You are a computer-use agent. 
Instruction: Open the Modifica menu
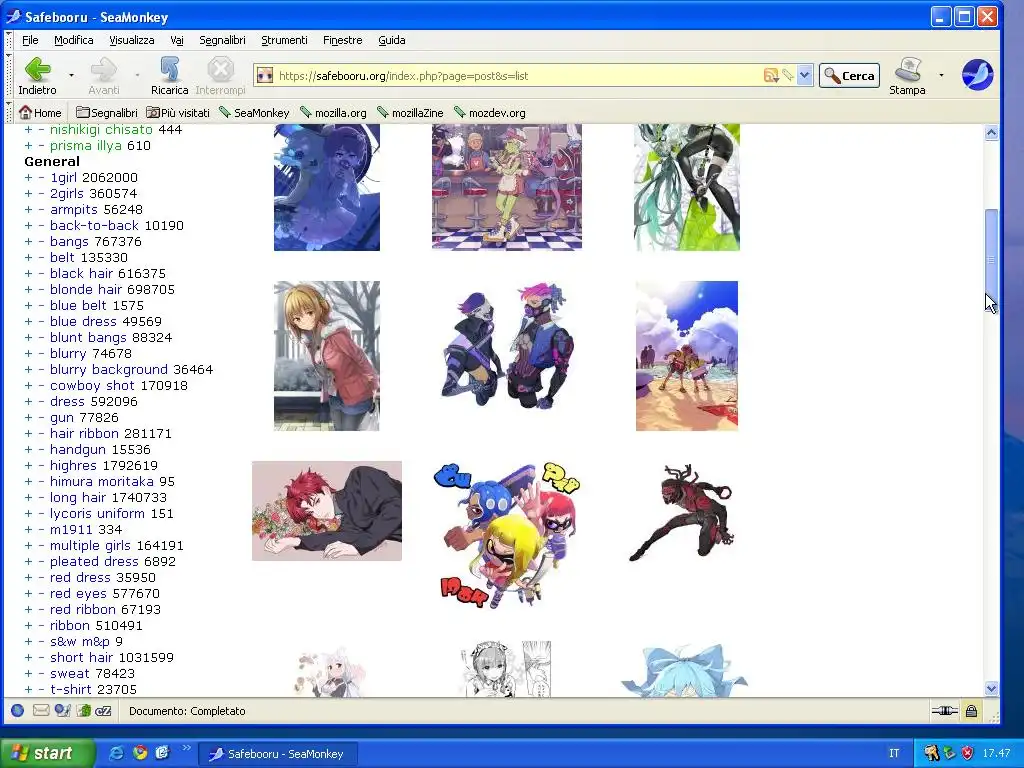pyautogui.click(x=74, y=40)
